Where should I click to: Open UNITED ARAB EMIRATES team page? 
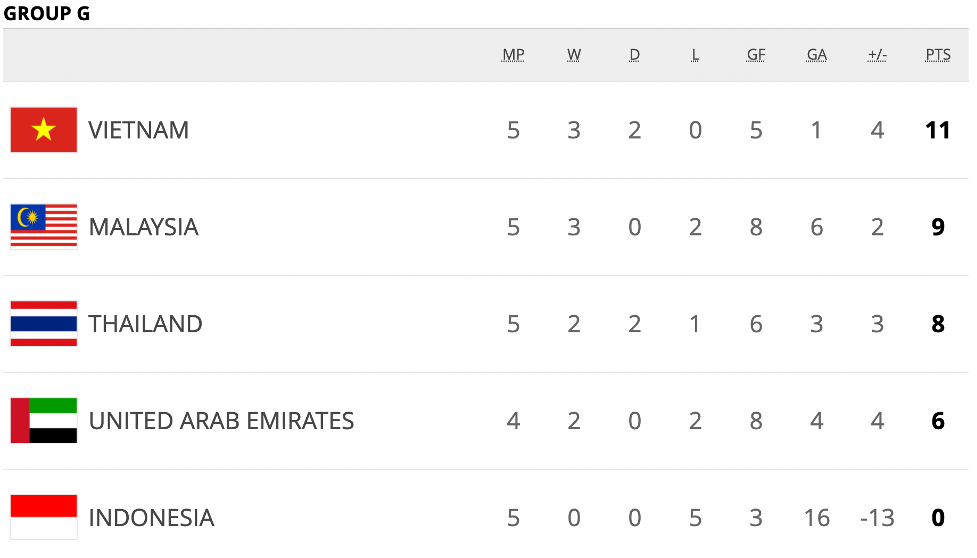pos(221,421)
